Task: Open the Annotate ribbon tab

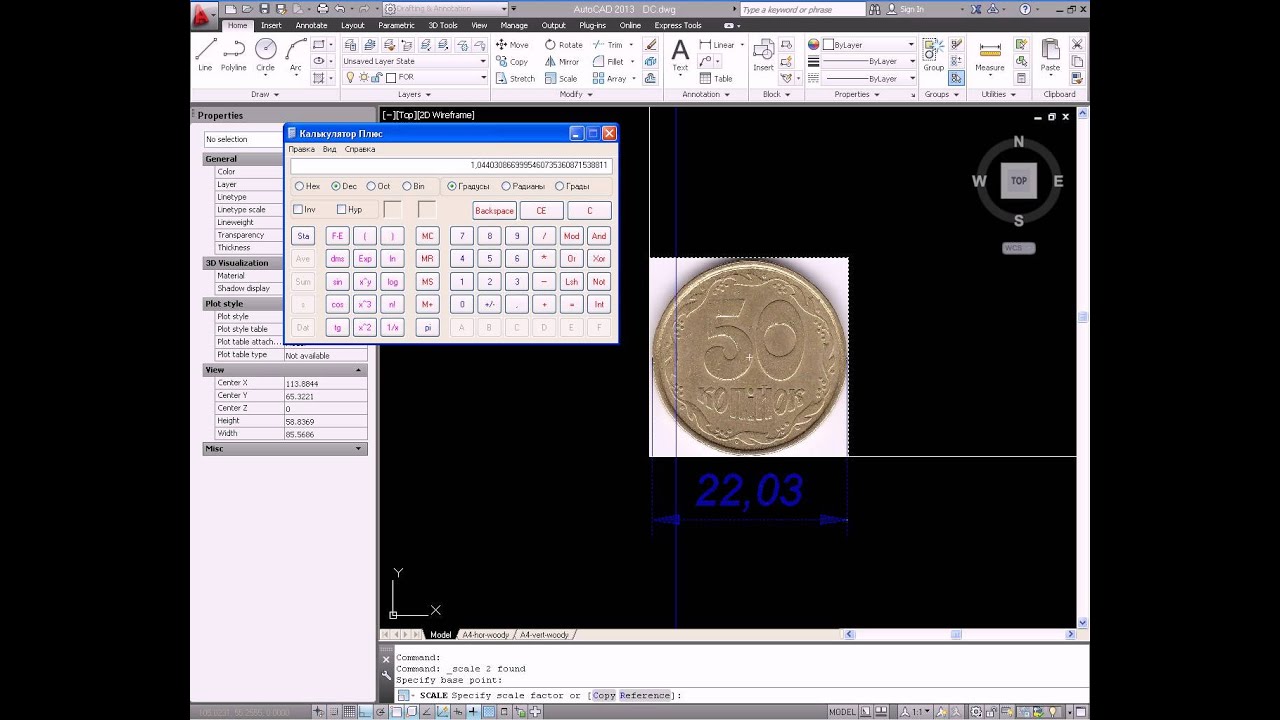Action: pyautogui.click(x=311, y=25)
